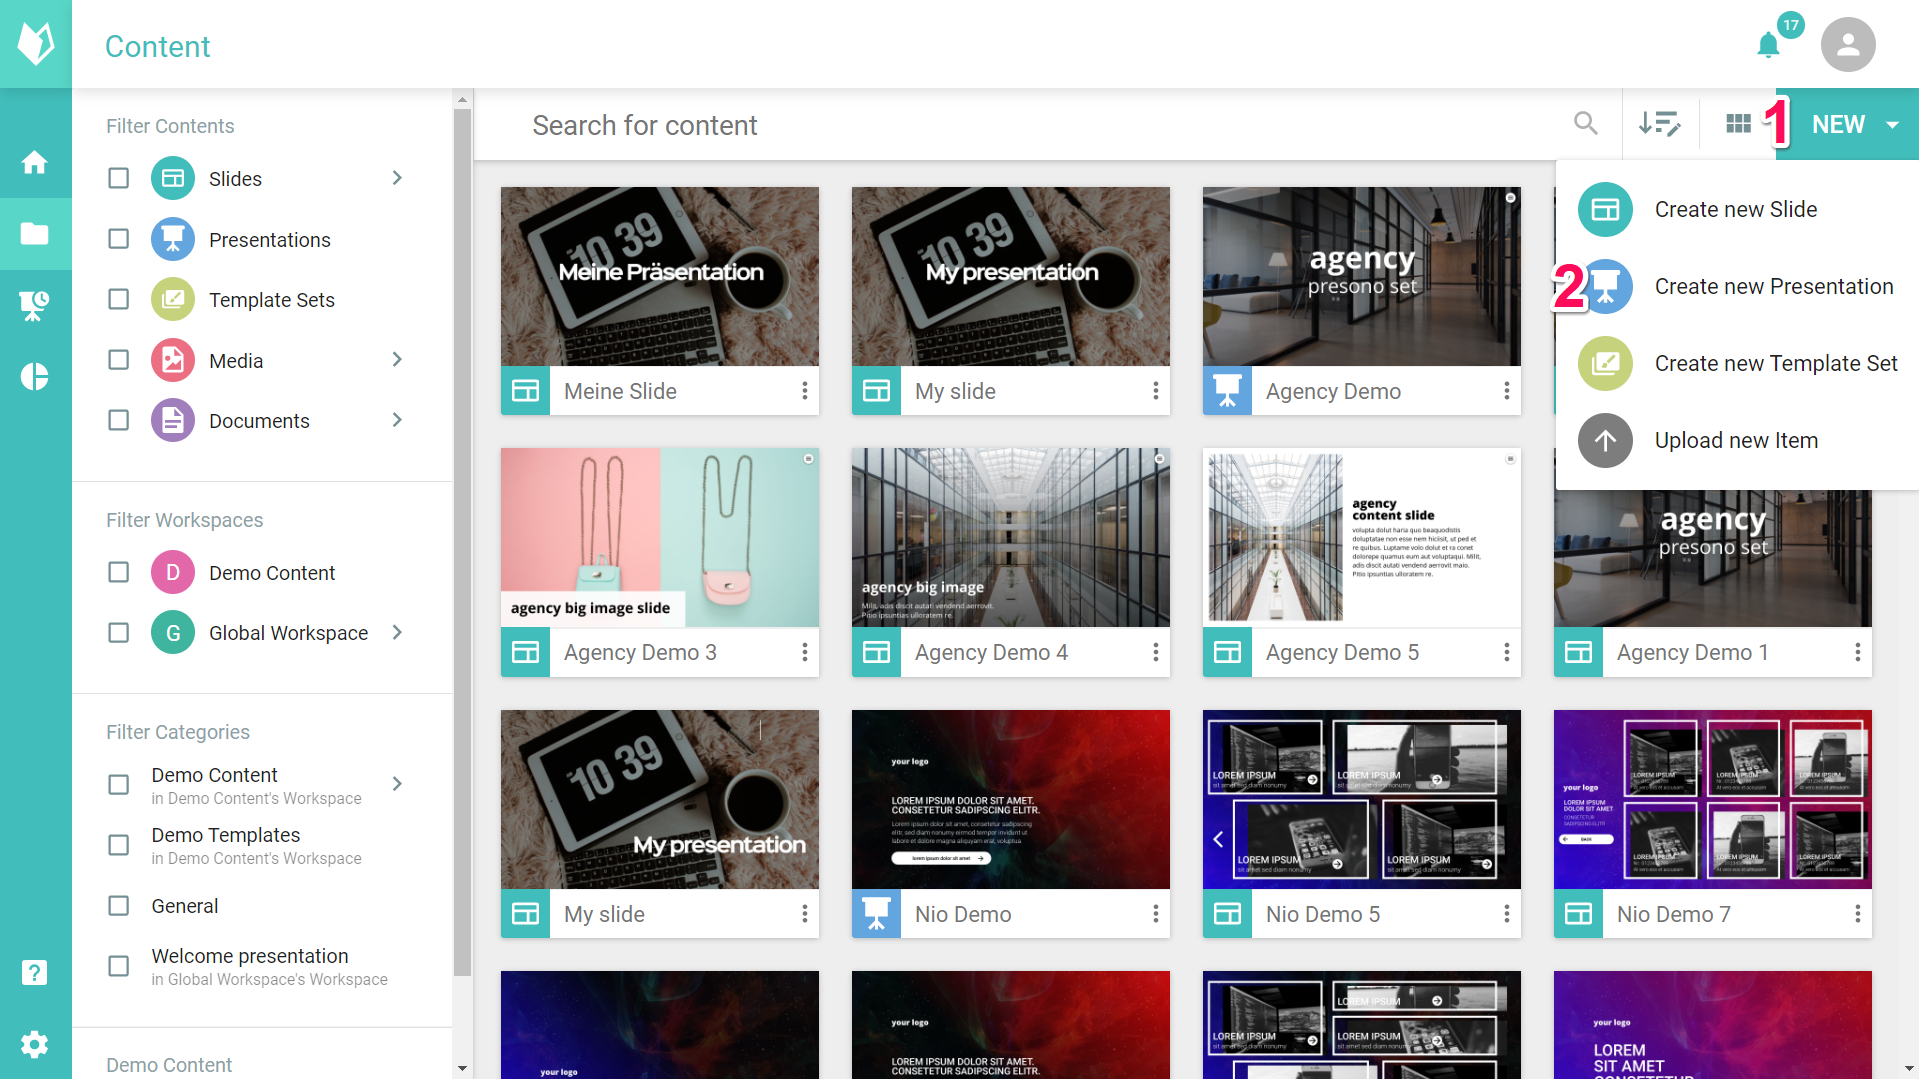The image size is (1919, 1079).
Task: Select Create new Presentation
Action: [x=1773, y=287]
